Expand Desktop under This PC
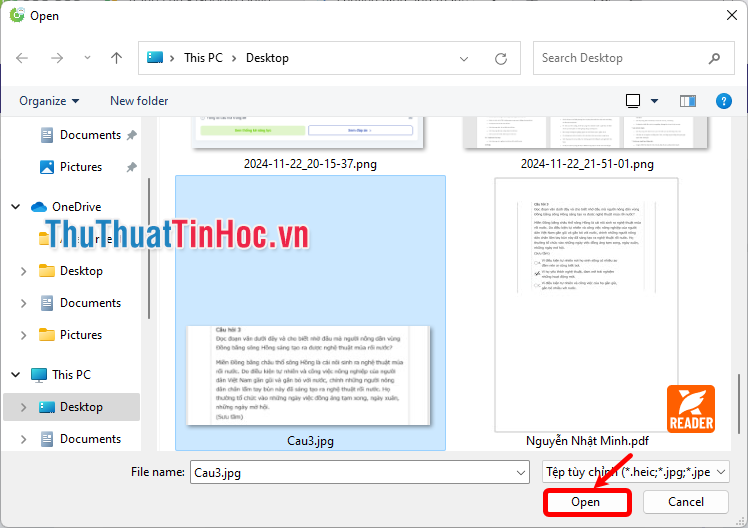The image size is (748, 528). coord(23,407)
